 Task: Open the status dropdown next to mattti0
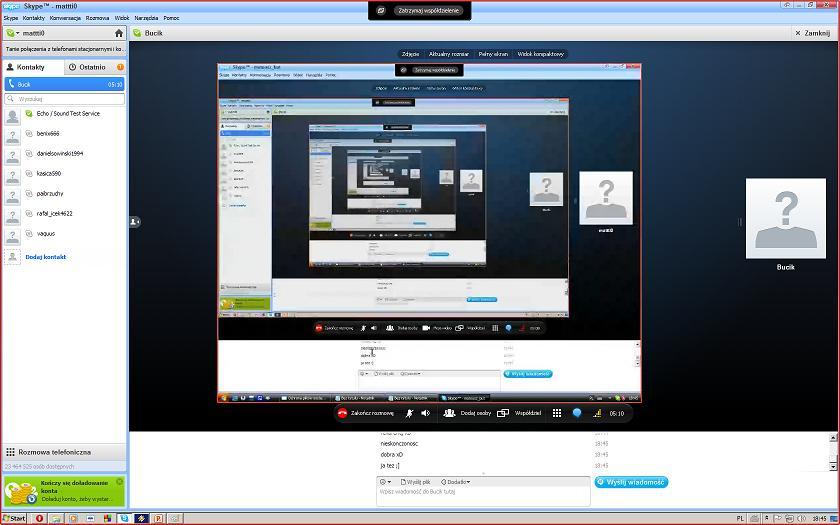point(12,33)
